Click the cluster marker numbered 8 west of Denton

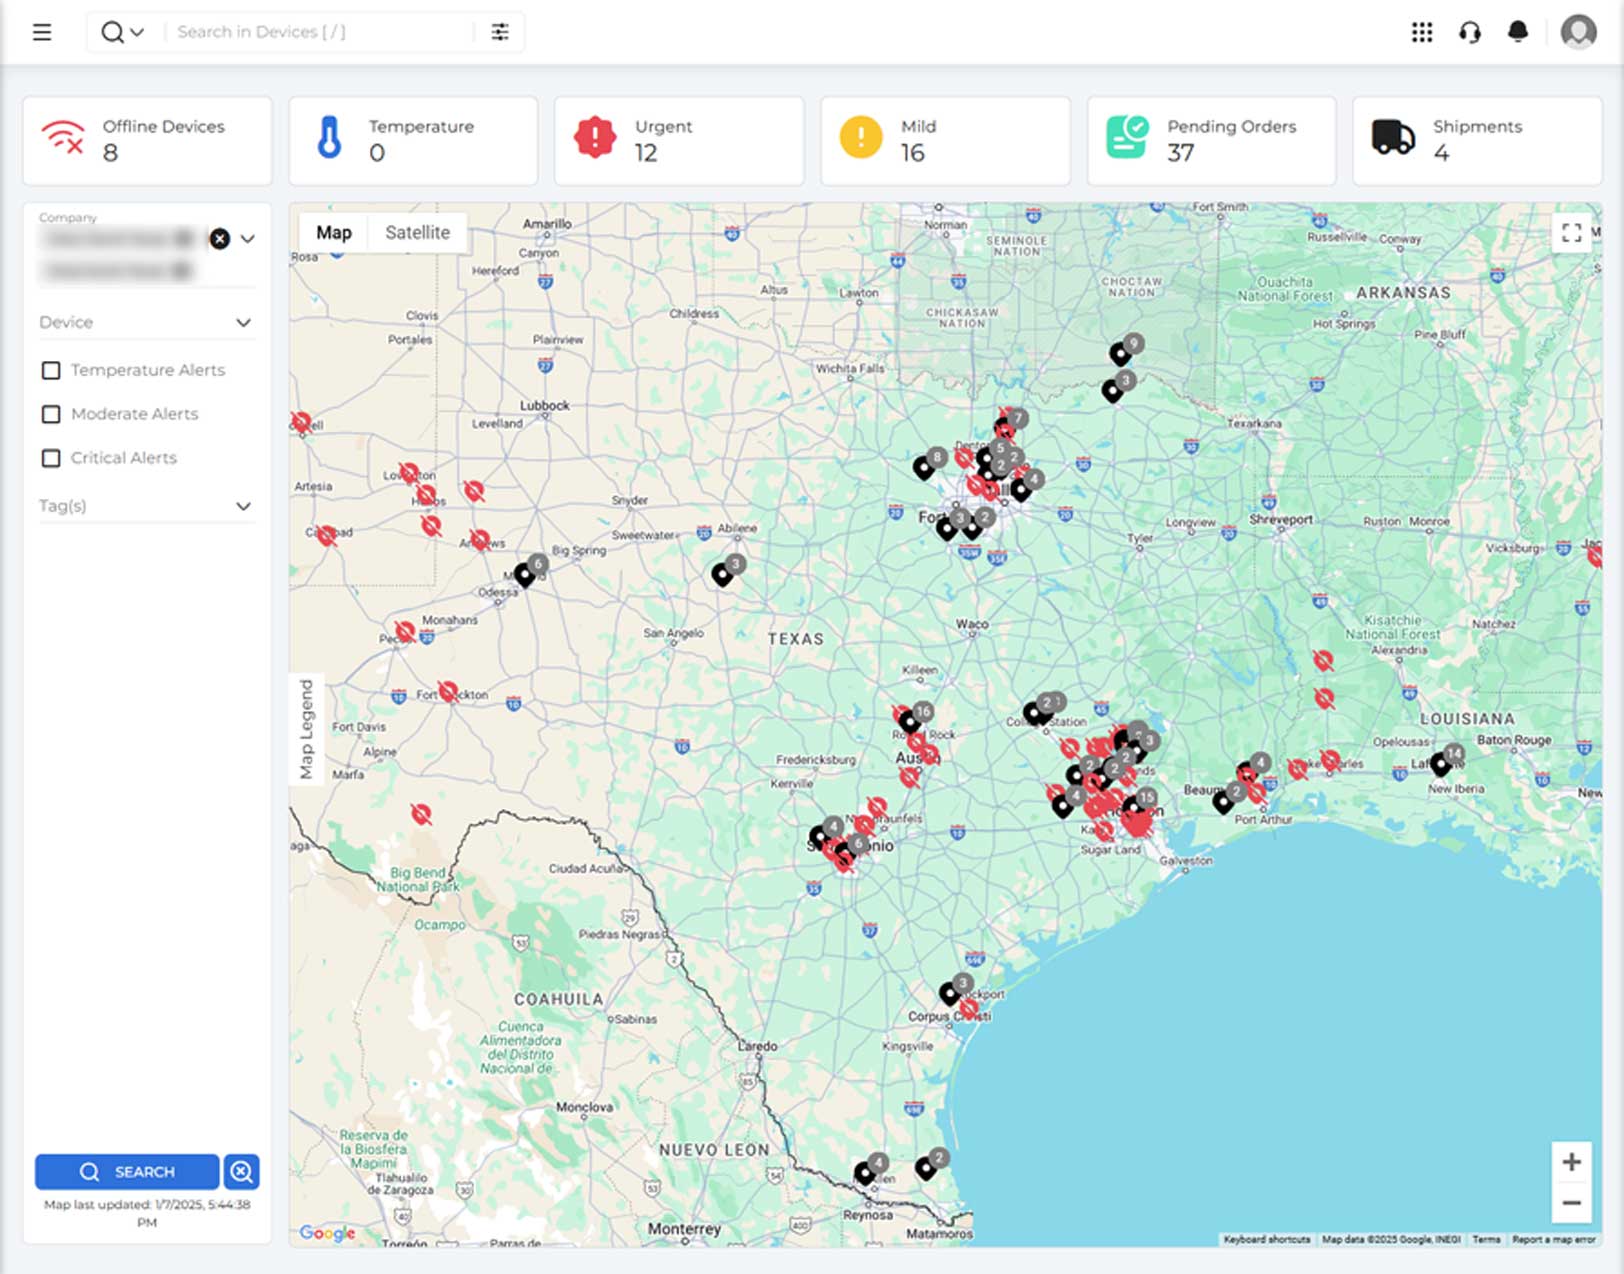[924, 467]
